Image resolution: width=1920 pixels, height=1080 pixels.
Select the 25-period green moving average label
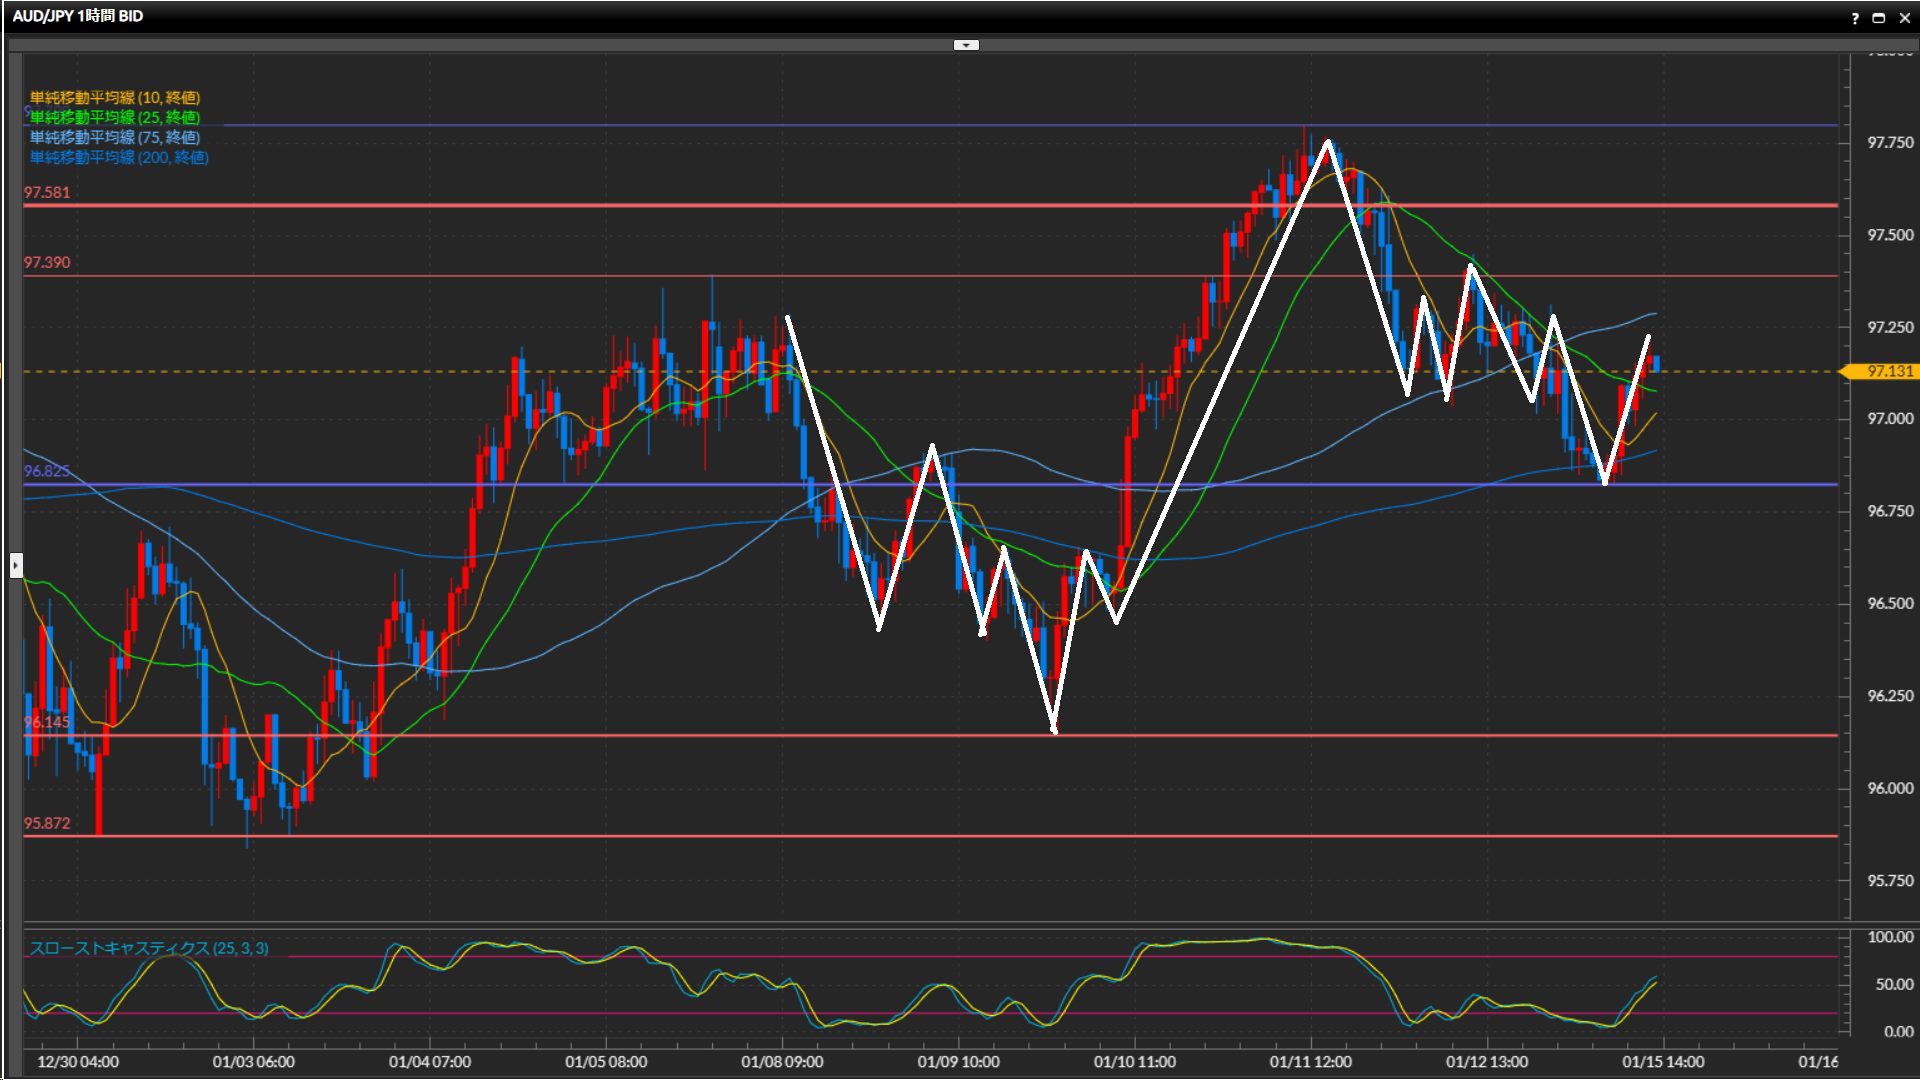[115, 117]
